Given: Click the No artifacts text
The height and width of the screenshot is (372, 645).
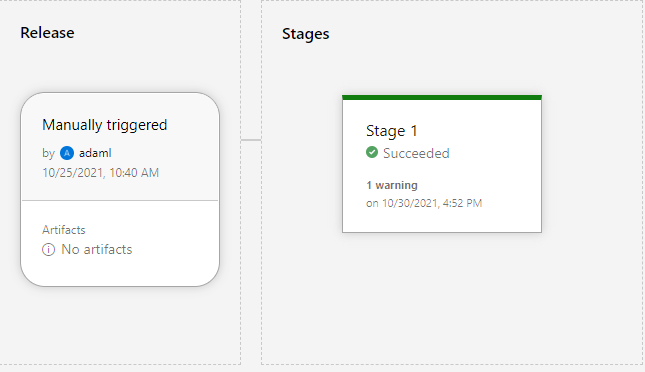Looking at the screenshot, I should click(x=97, y=249).
